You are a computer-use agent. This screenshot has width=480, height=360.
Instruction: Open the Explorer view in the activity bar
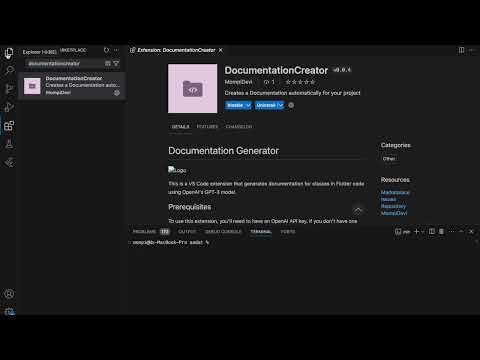[9, 53]
